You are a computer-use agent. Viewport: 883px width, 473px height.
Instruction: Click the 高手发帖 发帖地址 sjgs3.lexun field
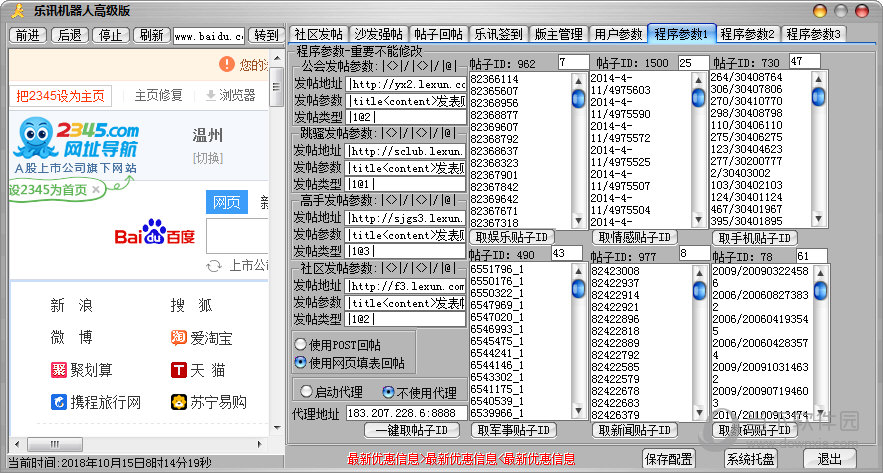pyautogui.click(x=406, y=218)
